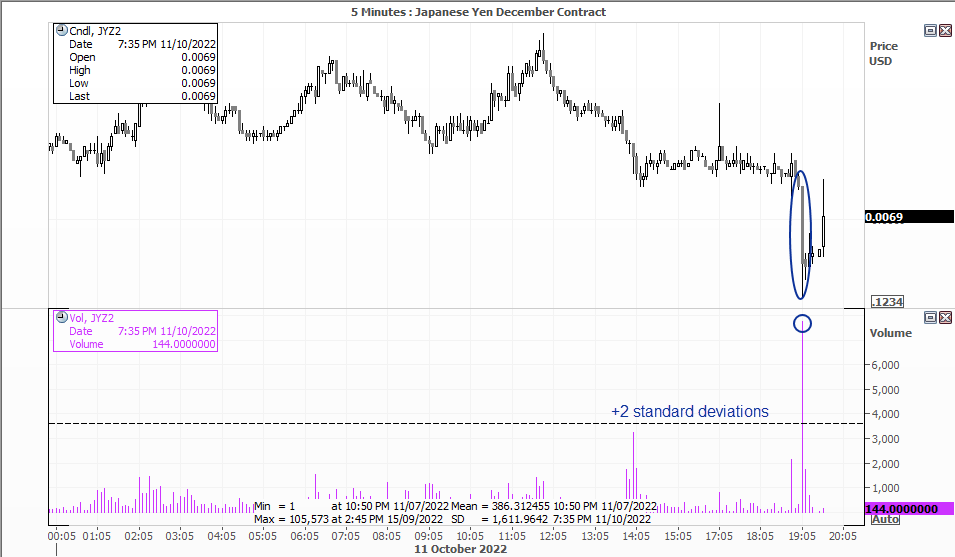Click the Date row in Cndl legend
The width and height of the screenshot is (955, 557).
(x=142, y=44)
